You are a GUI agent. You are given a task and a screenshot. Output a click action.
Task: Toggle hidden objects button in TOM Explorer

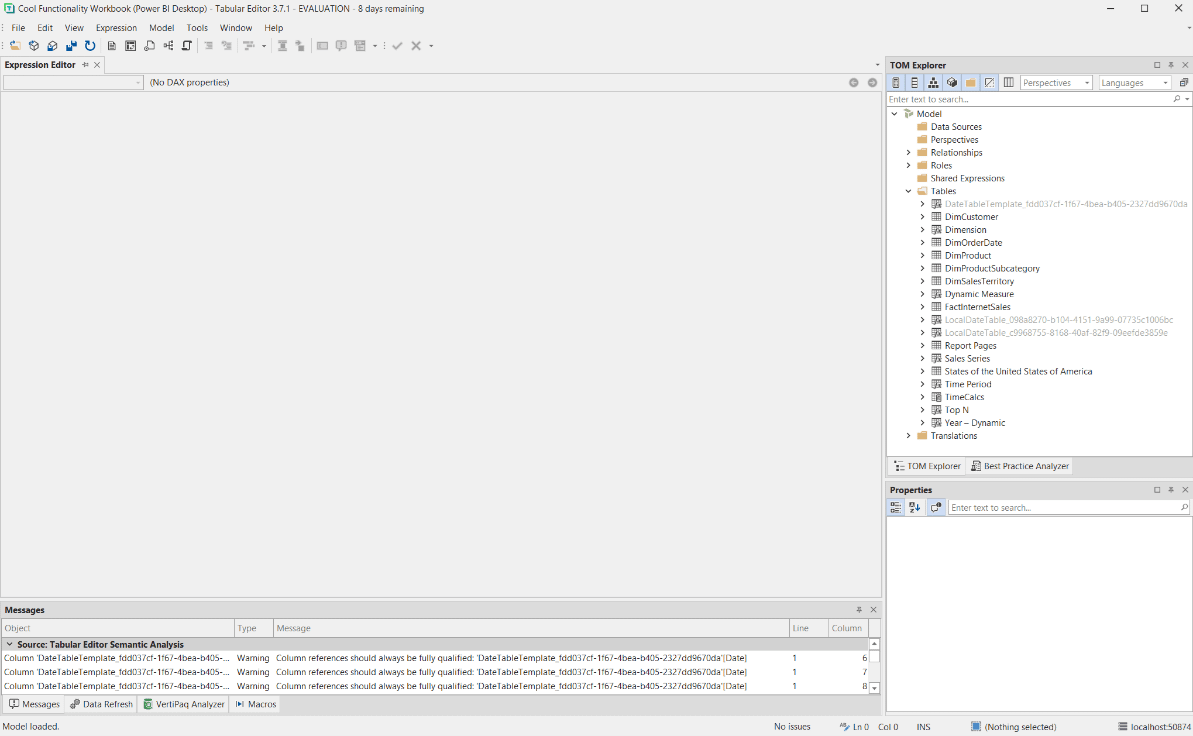point(989,83)
